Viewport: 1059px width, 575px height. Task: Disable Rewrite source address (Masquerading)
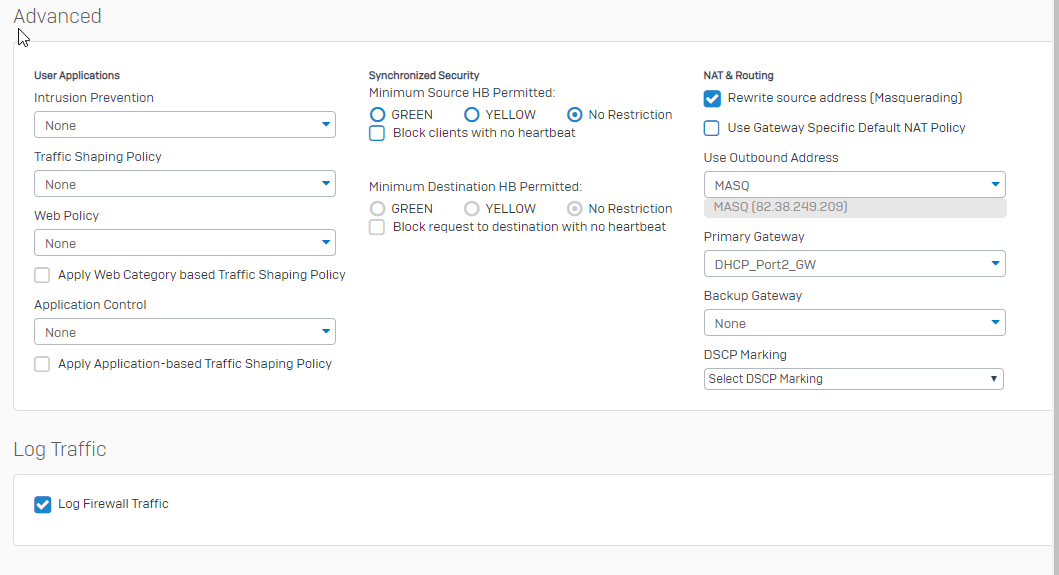point(712,98)
